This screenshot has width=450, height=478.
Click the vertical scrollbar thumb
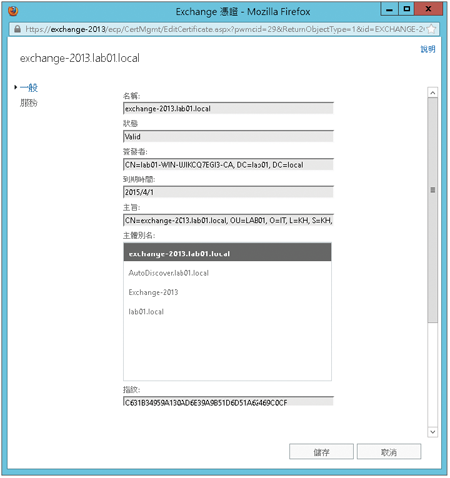tap(433, 210)
